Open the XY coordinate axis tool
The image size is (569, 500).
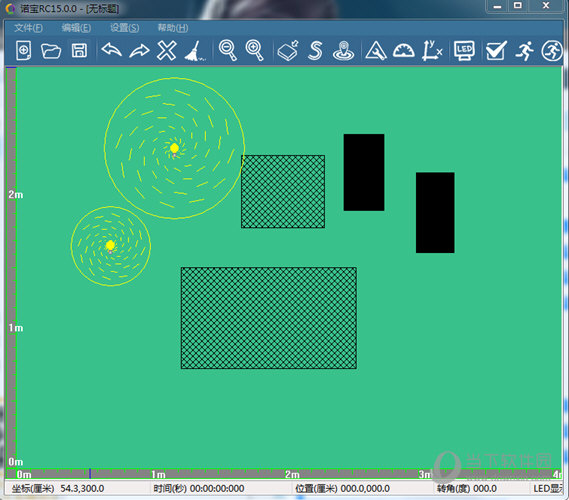click(x=432, y=50)
